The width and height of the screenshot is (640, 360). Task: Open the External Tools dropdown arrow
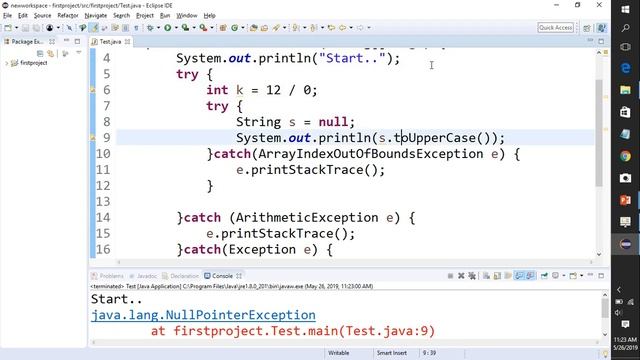pos(212,28)
